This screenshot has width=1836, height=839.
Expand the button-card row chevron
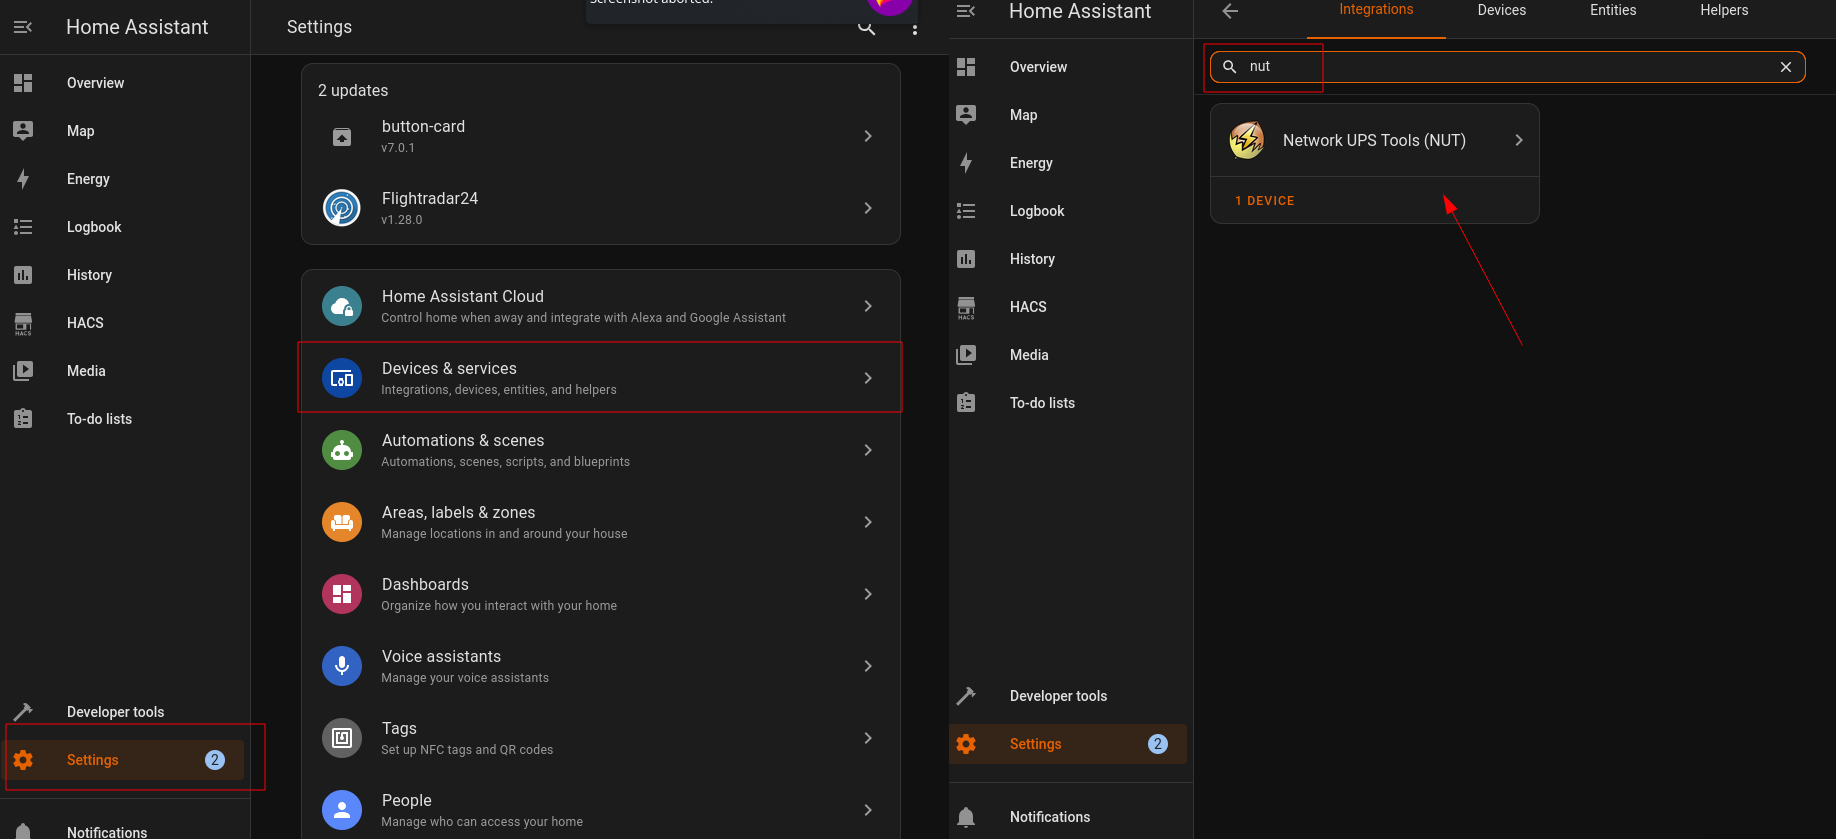pyautogui.click(x=868, y=136)
